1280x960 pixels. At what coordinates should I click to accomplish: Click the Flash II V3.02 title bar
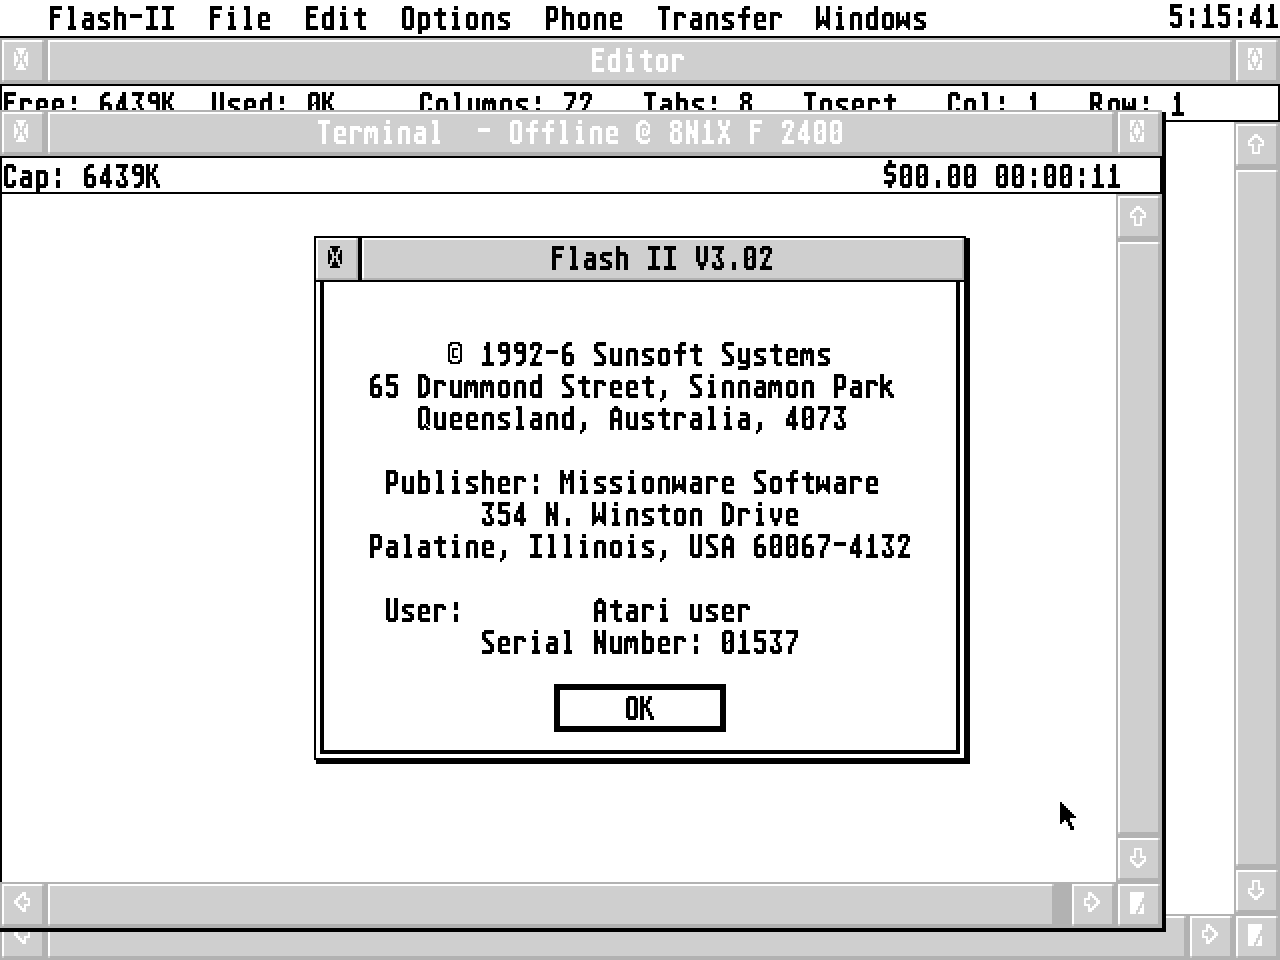[662, 258]
